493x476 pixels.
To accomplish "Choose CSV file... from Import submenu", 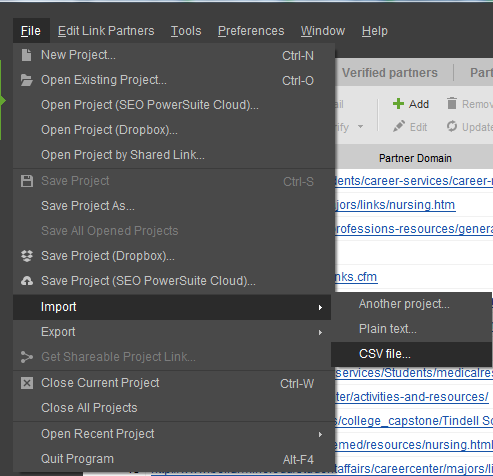I will [411, 354].
